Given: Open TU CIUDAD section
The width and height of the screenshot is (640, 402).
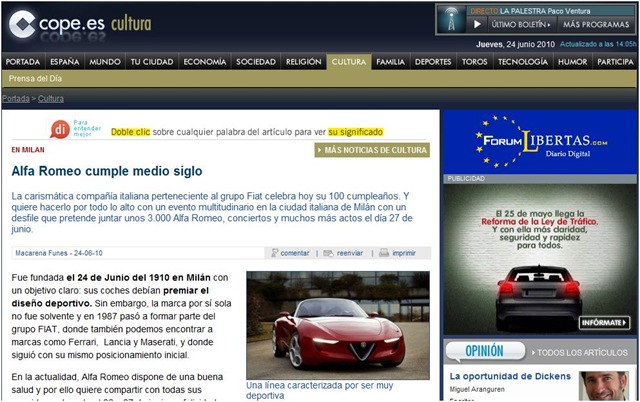Looking at the screenshot, I should pyautogui.click(x=152, y=62).
